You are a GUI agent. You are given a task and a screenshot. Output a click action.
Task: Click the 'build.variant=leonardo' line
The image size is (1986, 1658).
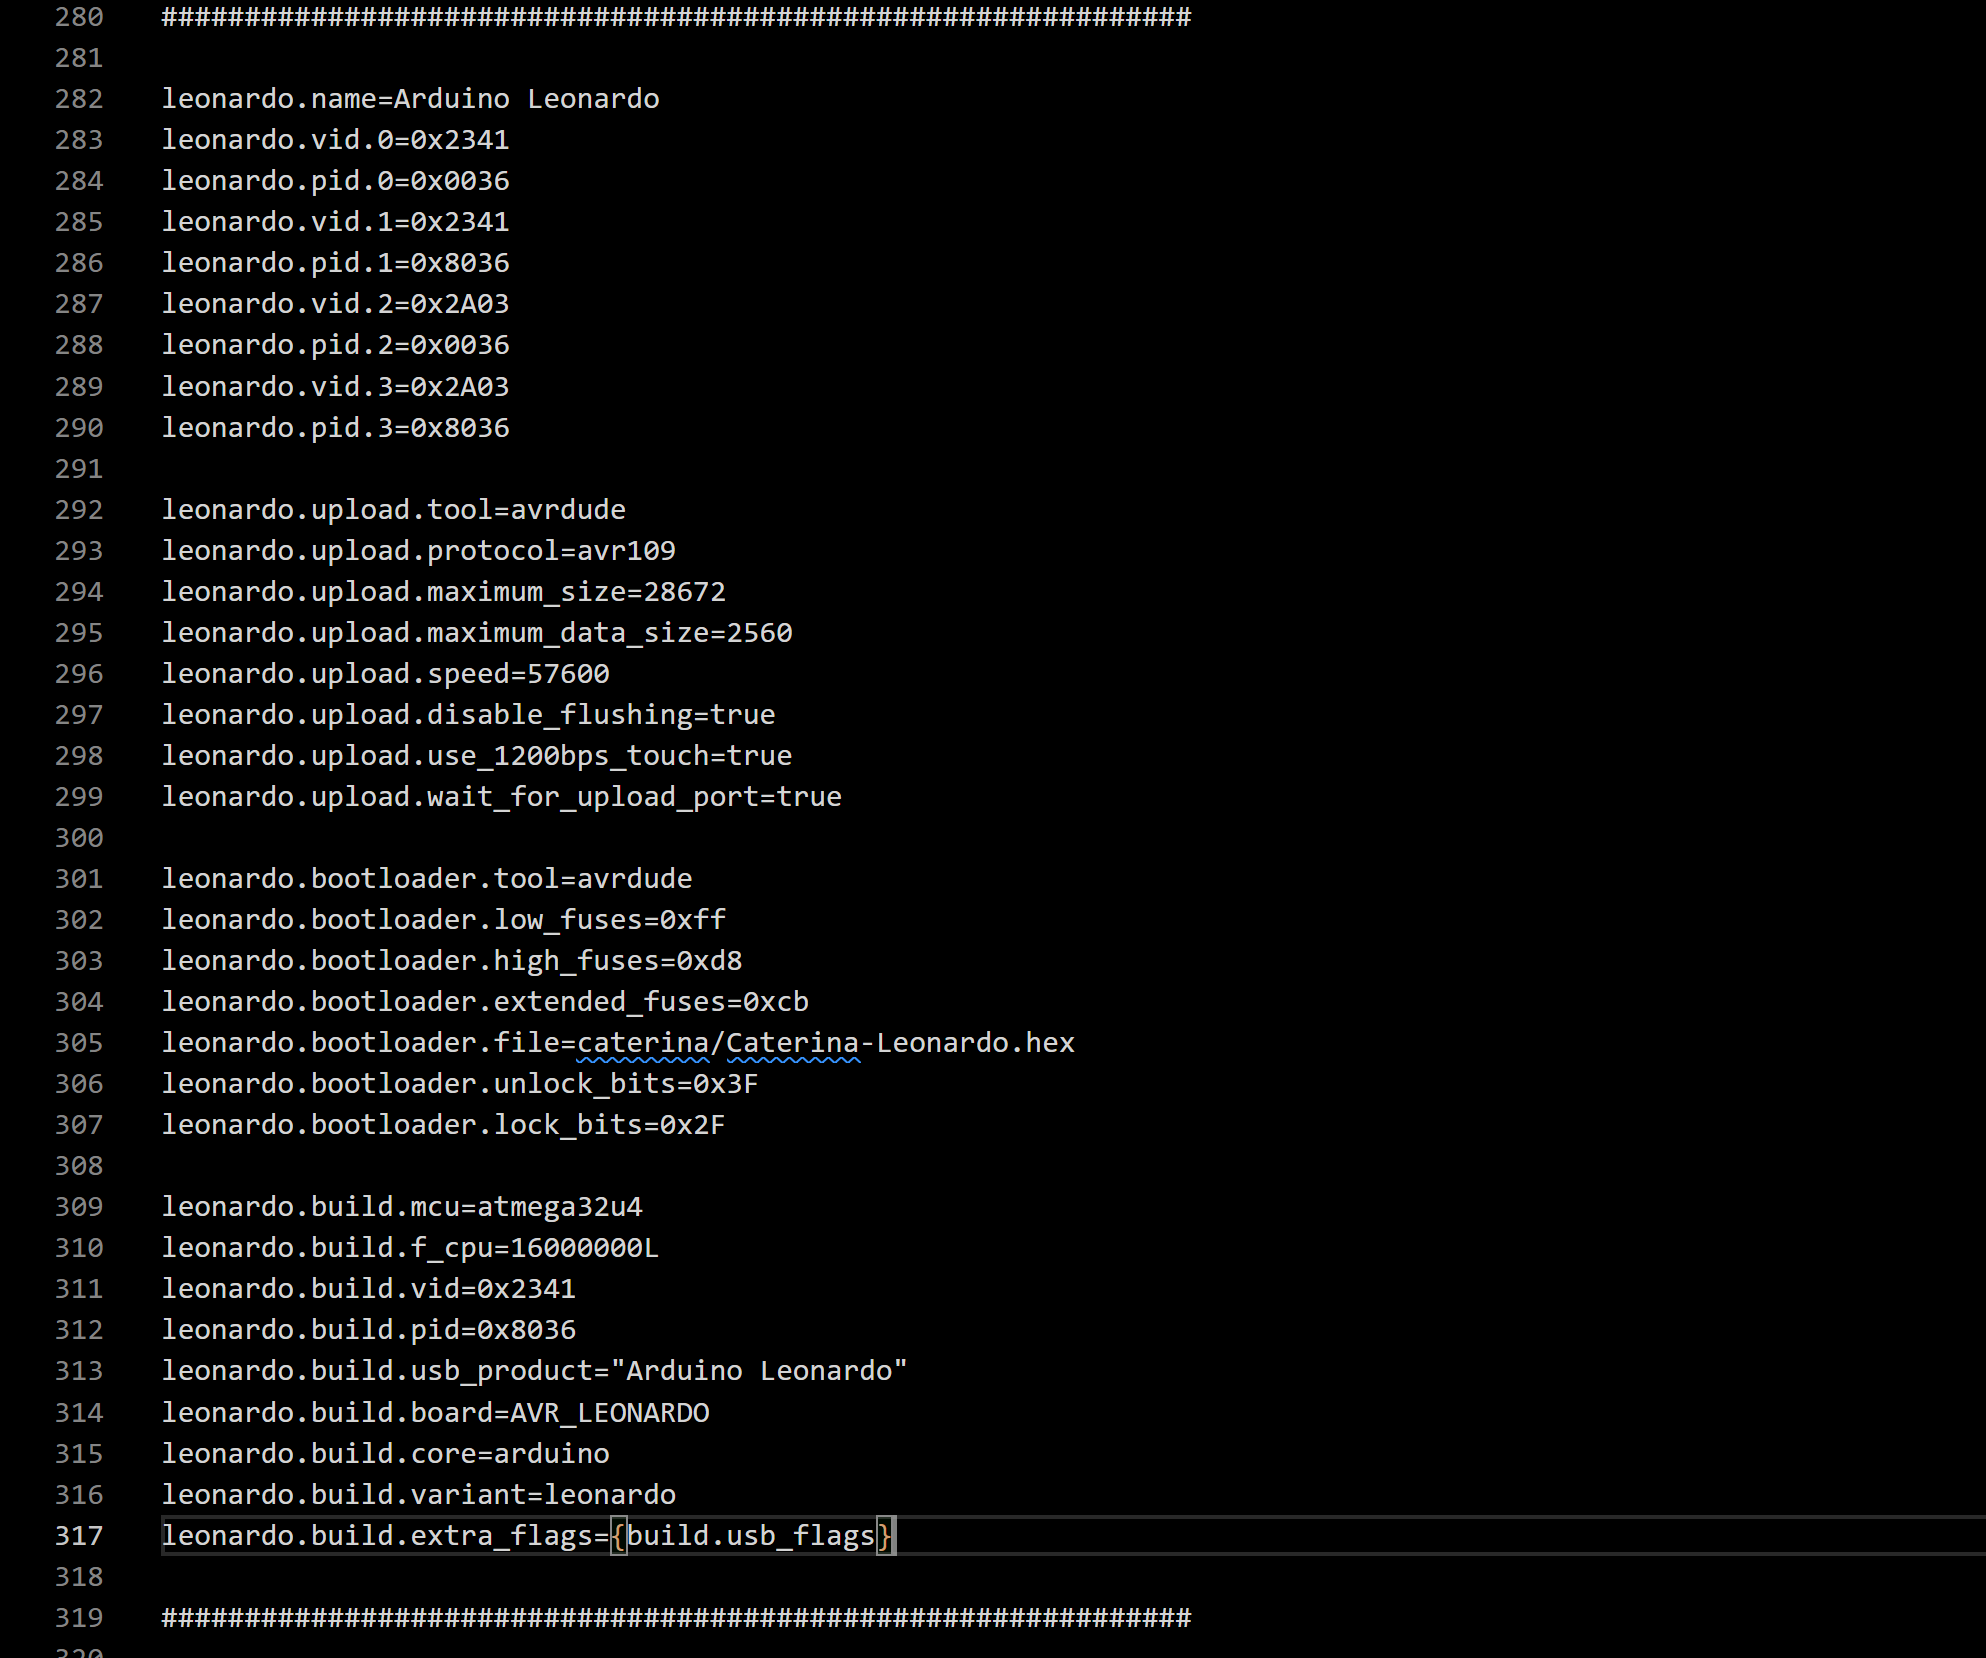point(418,1495)
